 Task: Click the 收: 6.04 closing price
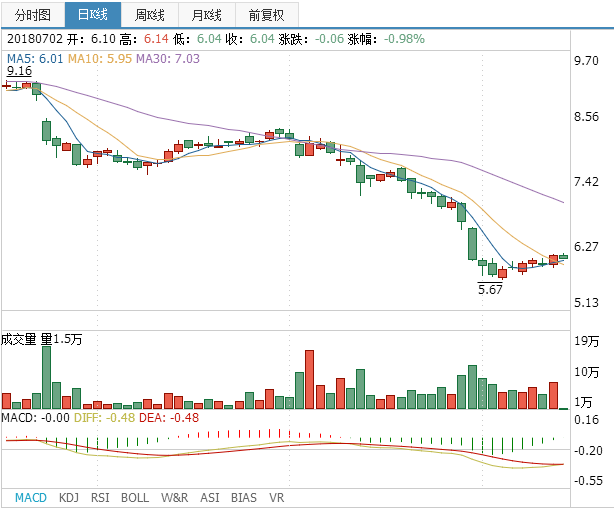(x=250, y=39)
